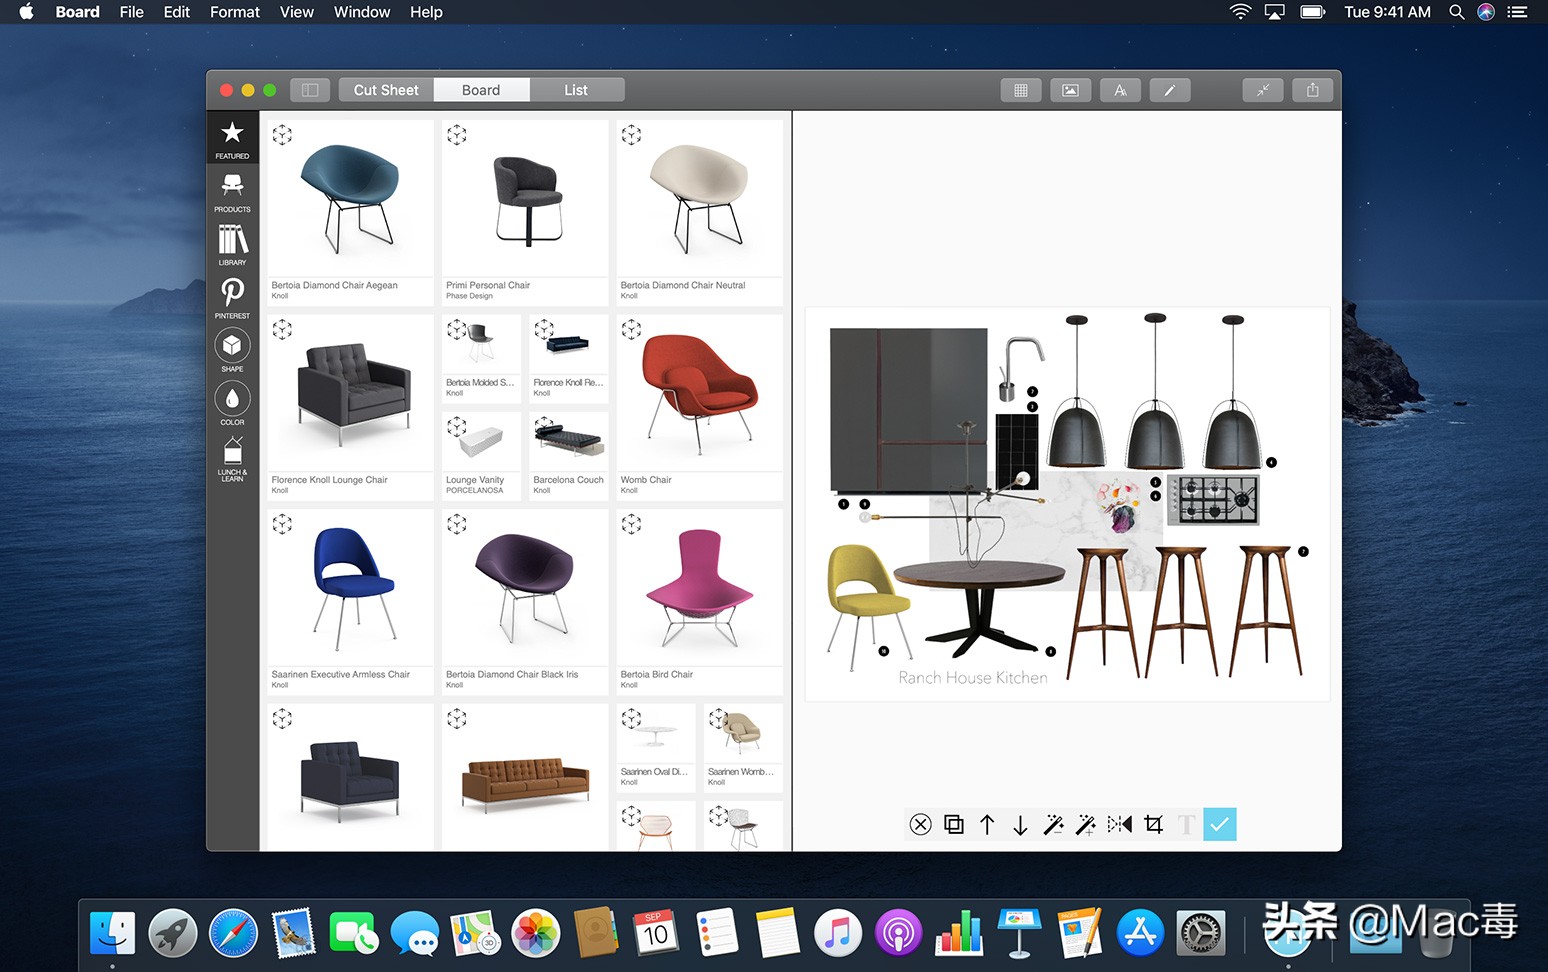The image size is (1548, 972).
Task: Click the 3D icon on Bertoia Bird Chair card
Action: (x=631, y=524)
